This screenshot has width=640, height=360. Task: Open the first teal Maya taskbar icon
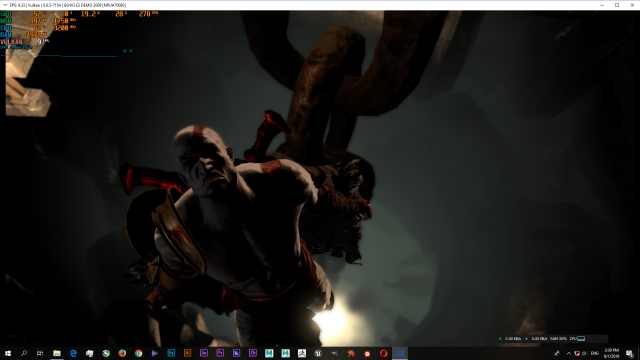269,353
